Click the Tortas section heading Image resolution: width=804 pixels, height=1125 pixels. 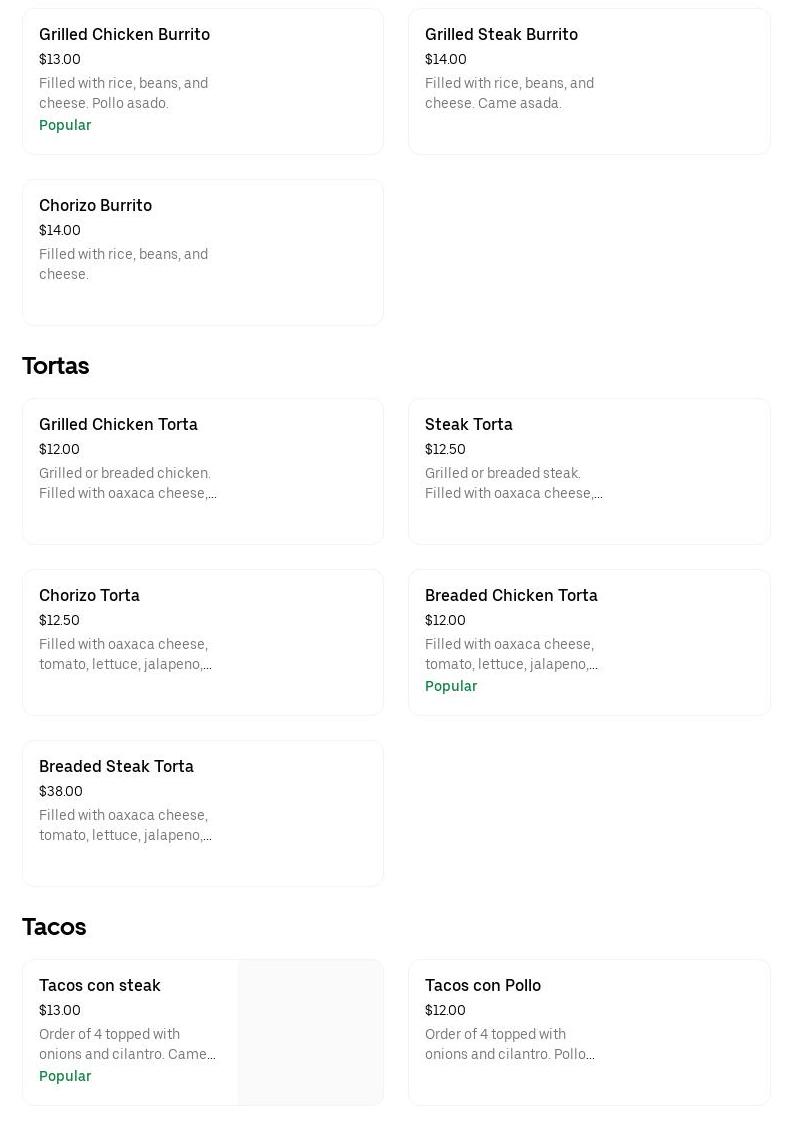pyautogui.click(x=56, y=366)
